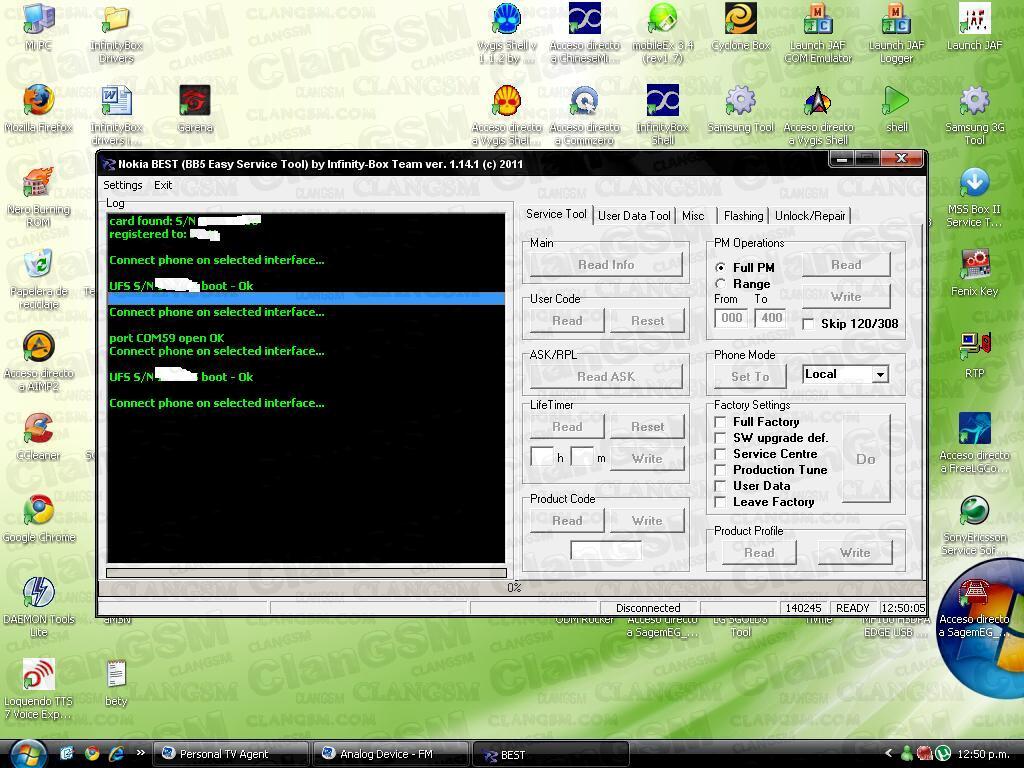
Task: Open the Samsung Tool desktop icon
Action: pos(741,108)
